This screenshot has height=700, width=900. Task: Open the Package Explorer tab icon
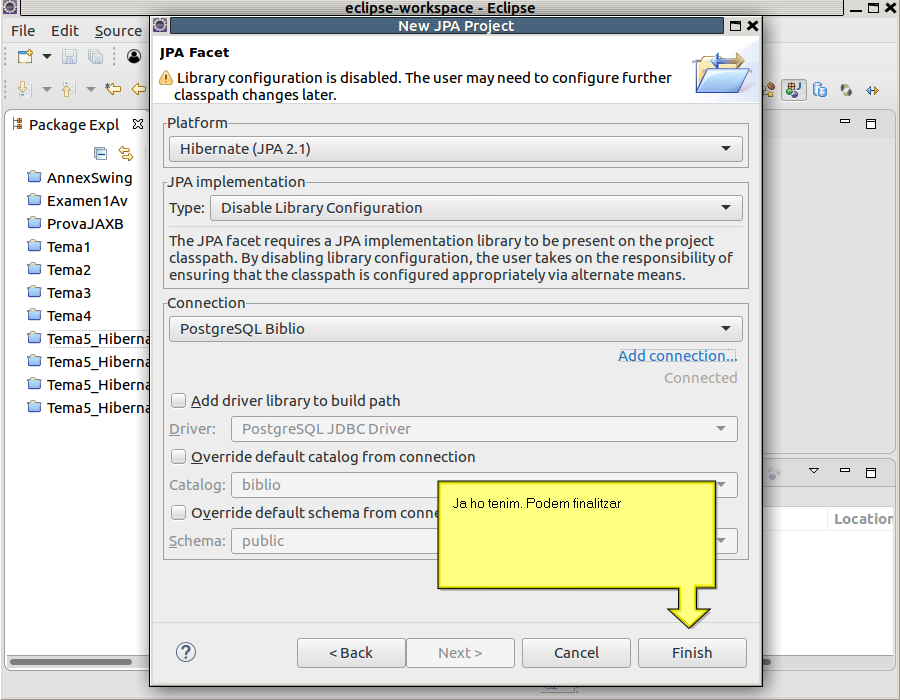(18, 124)
